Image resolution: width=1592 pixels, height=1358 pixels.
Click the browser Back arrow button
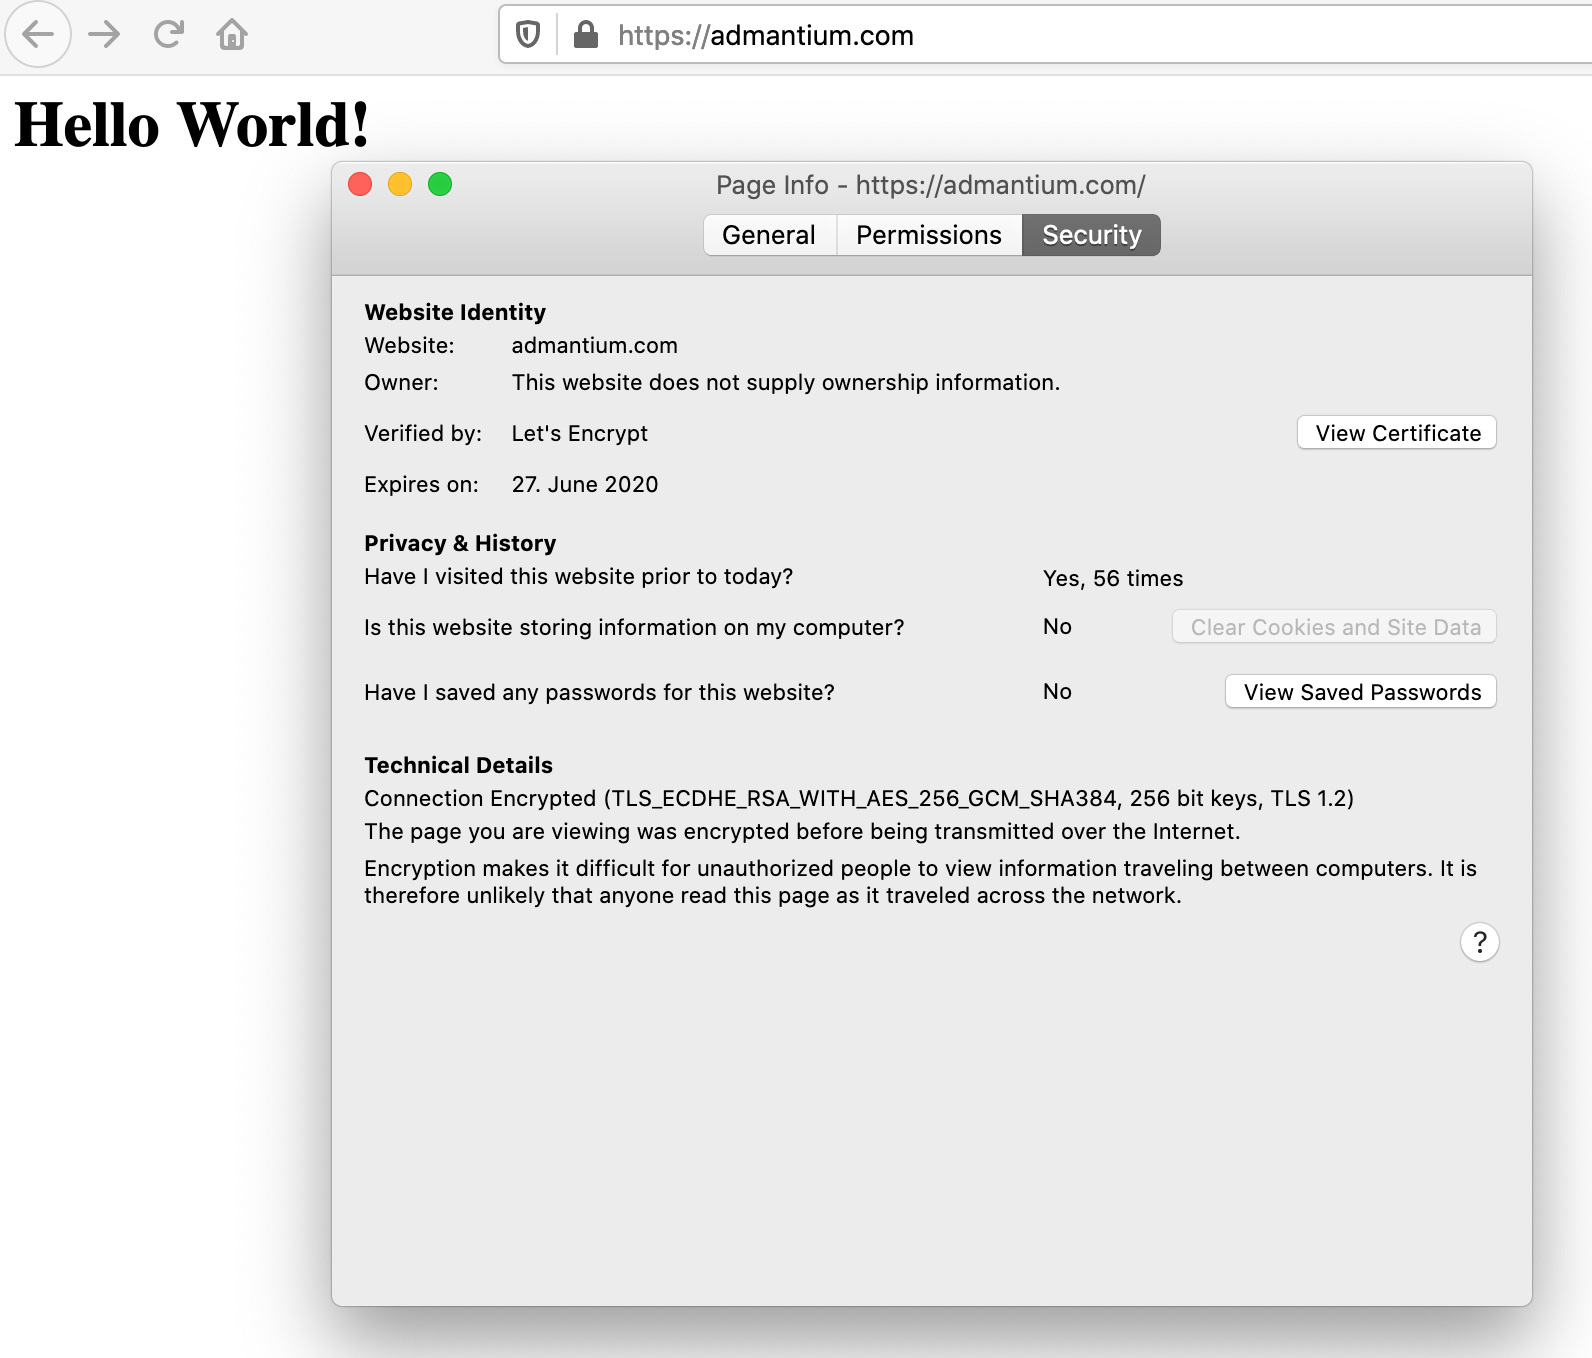point(37,34)
